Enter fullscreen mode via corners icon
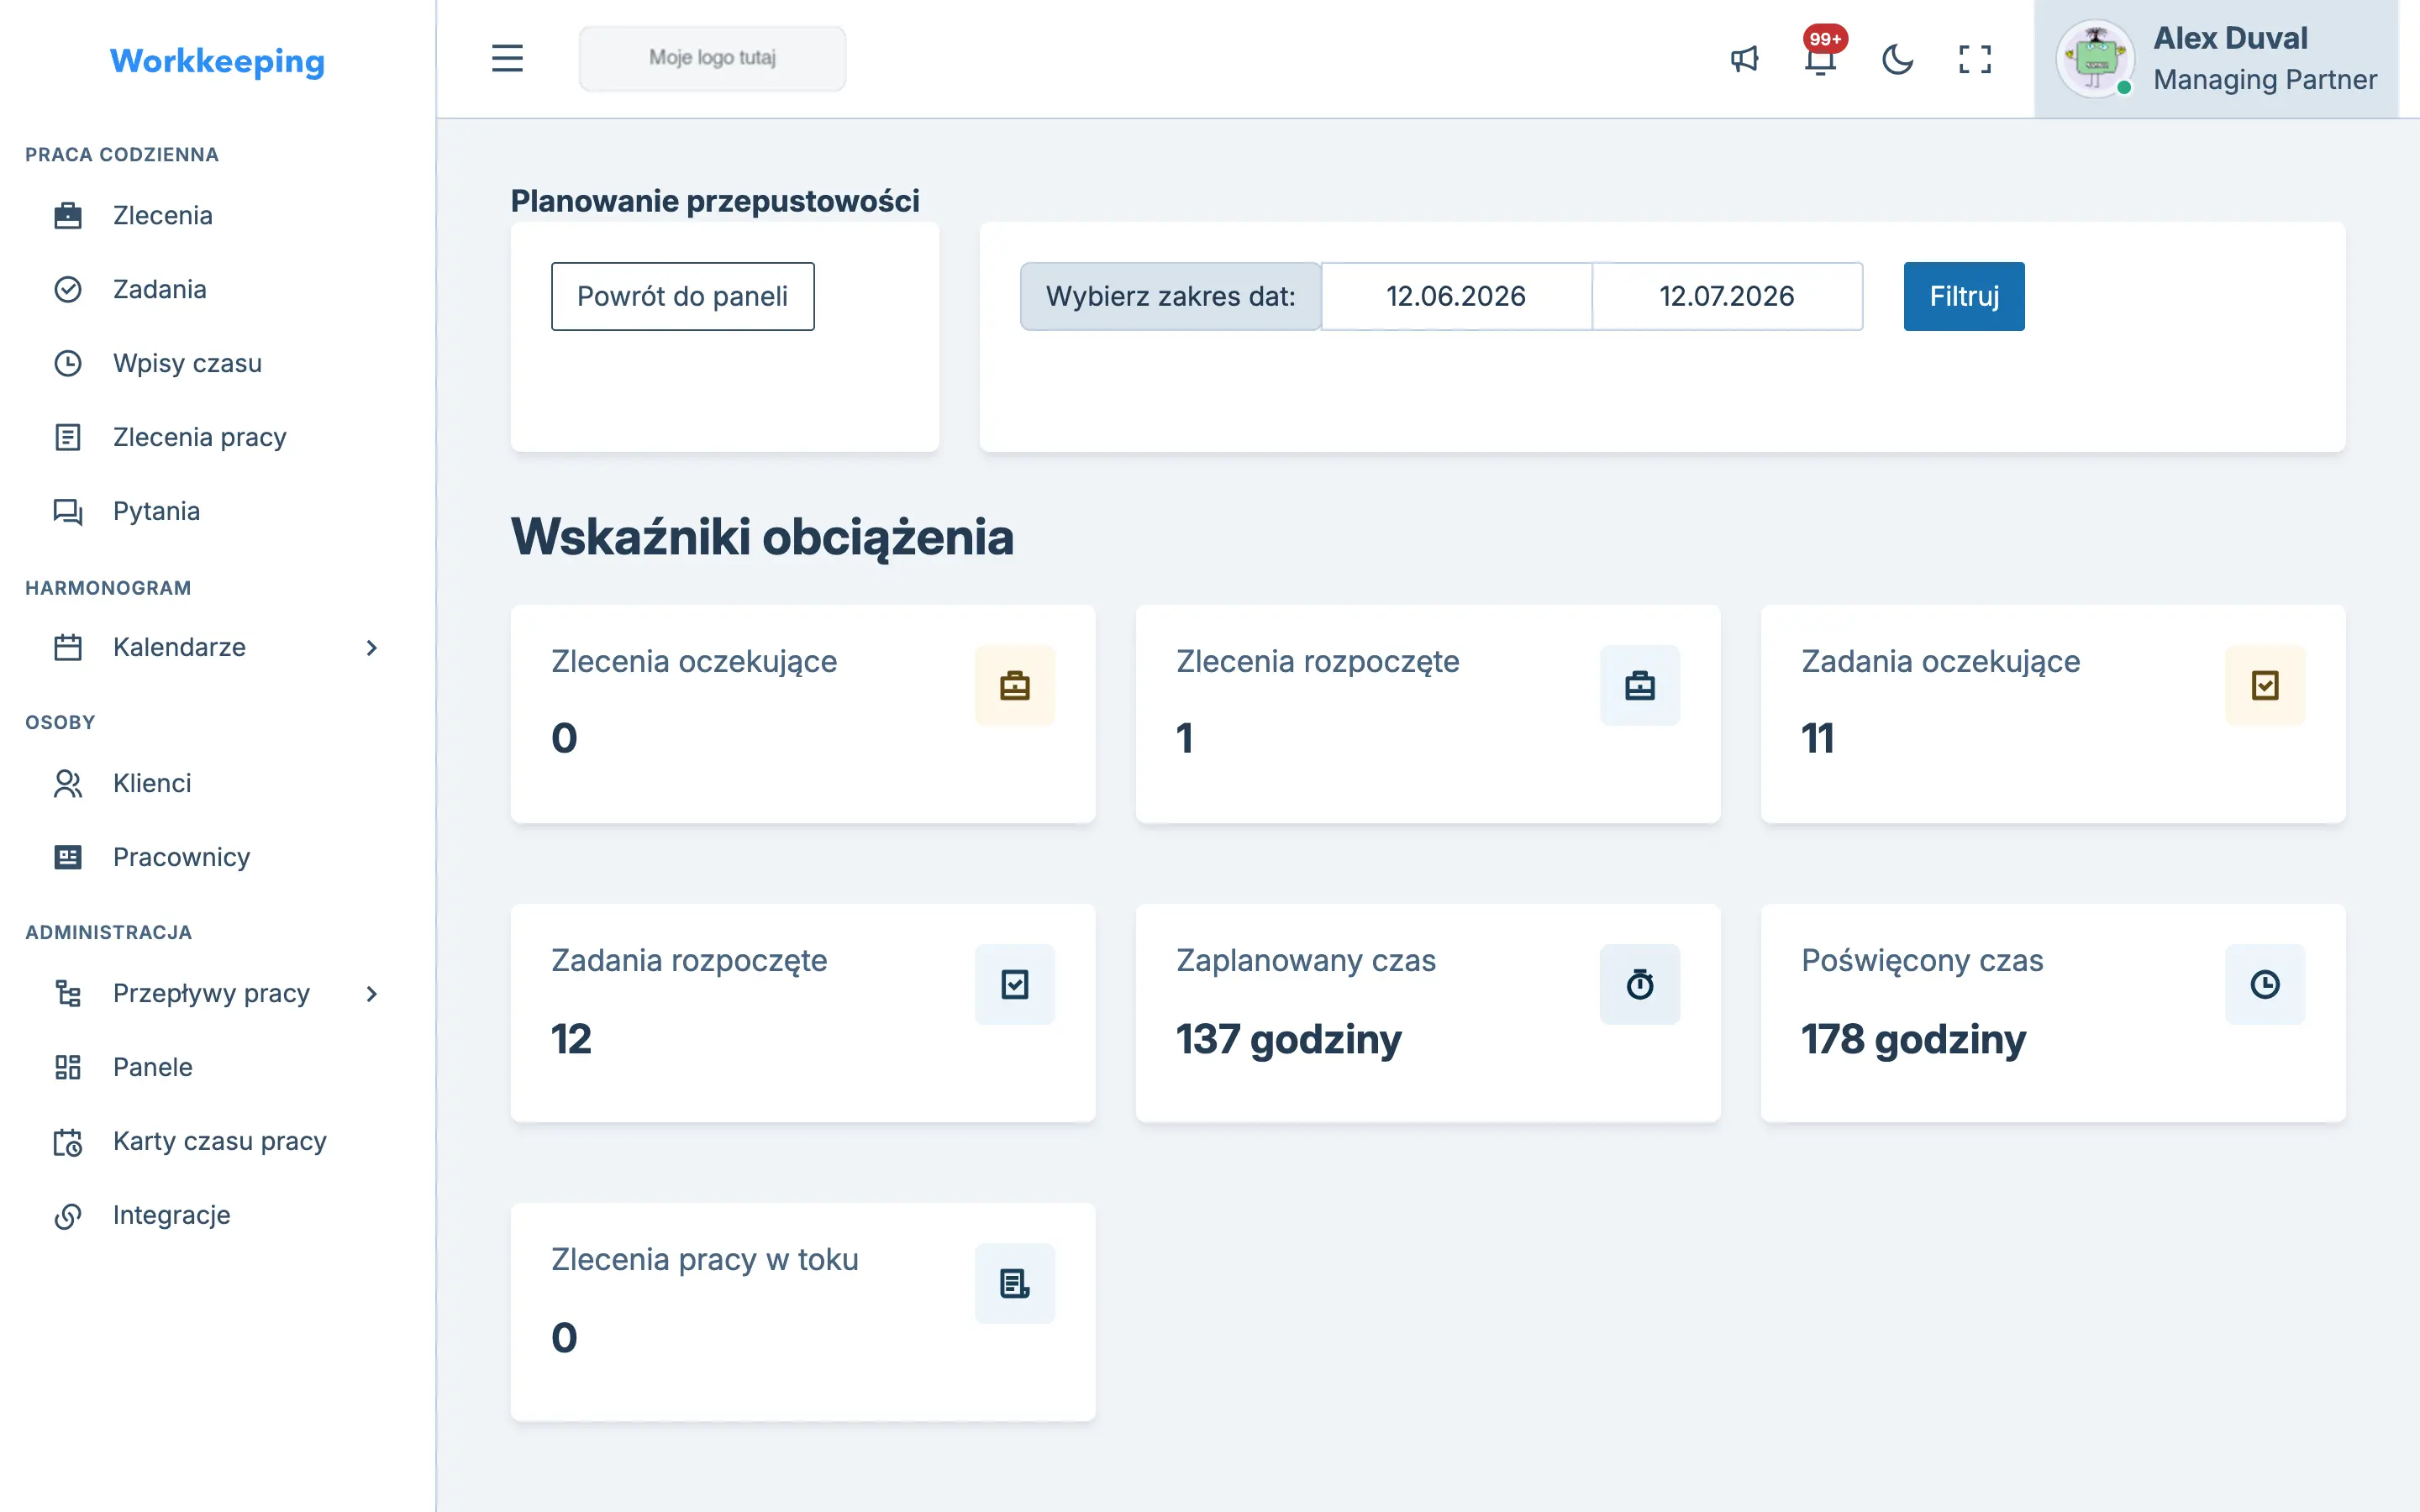The width and height of the screenshot is (2420, 1512). point(1974,59)
